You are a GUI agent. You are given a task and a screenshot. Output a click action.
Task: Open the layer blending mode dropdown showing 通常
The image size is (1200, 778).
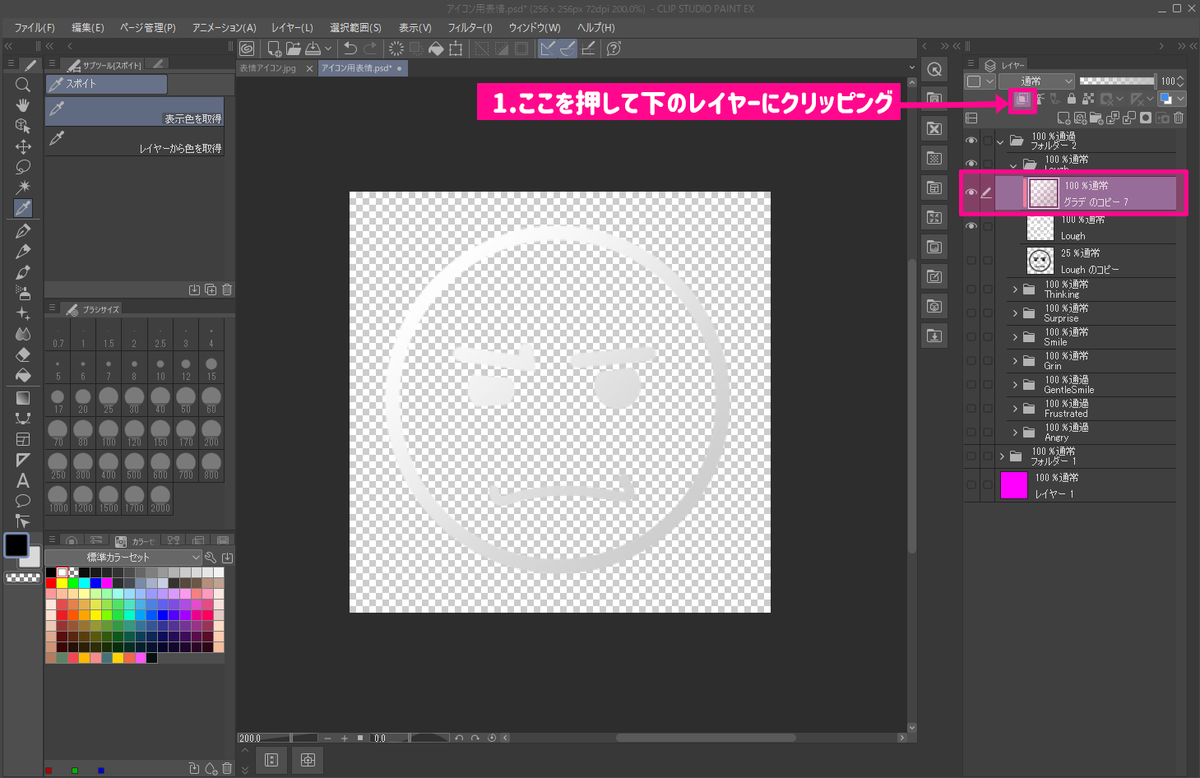[x=1035, y=79]
